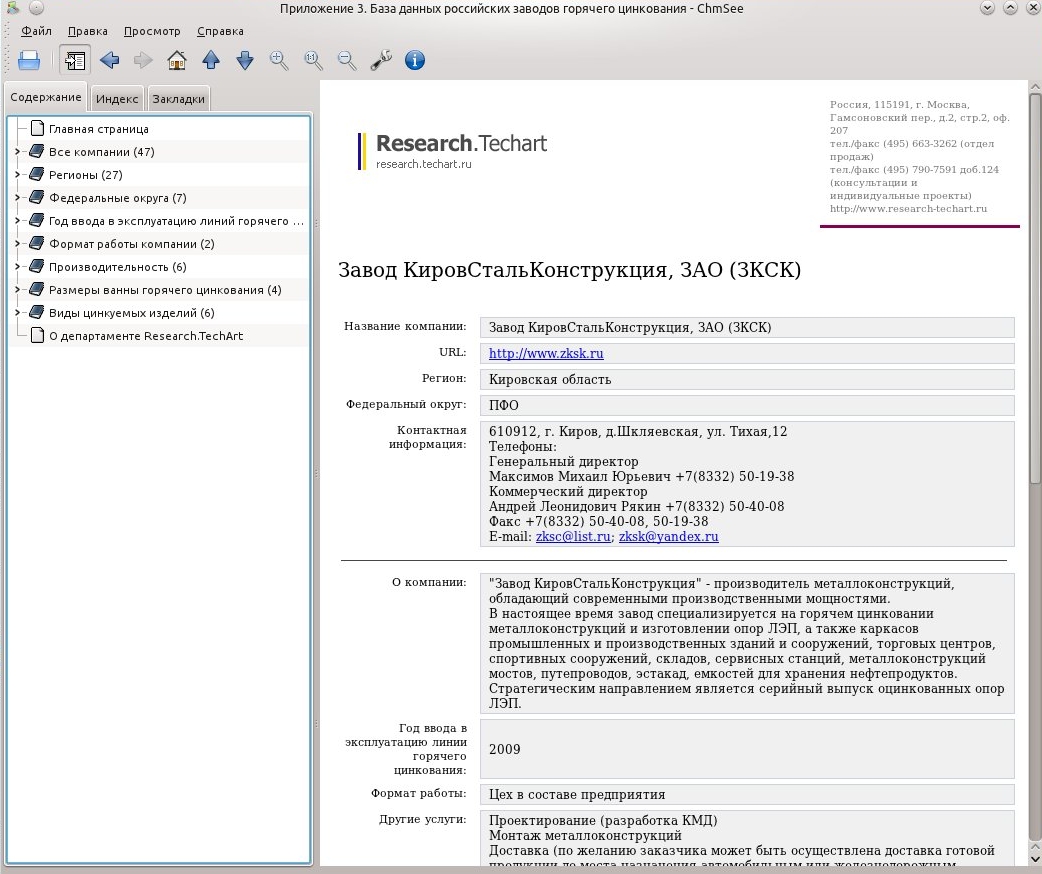This screenshot has width=1042, height=874.
Task: Click the page scrollbar thumb
Action: pos(1035,288)
